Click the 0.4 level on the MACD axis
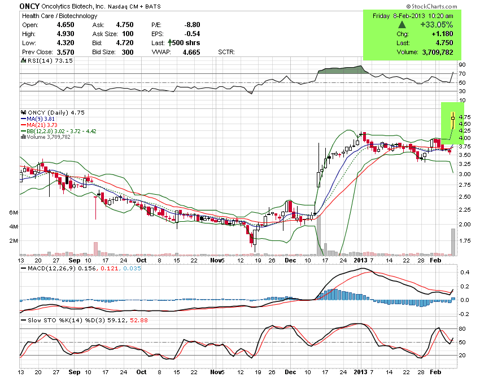Viewport: 480px width, 377px height. pyautogui.click(x=465, y=272)
